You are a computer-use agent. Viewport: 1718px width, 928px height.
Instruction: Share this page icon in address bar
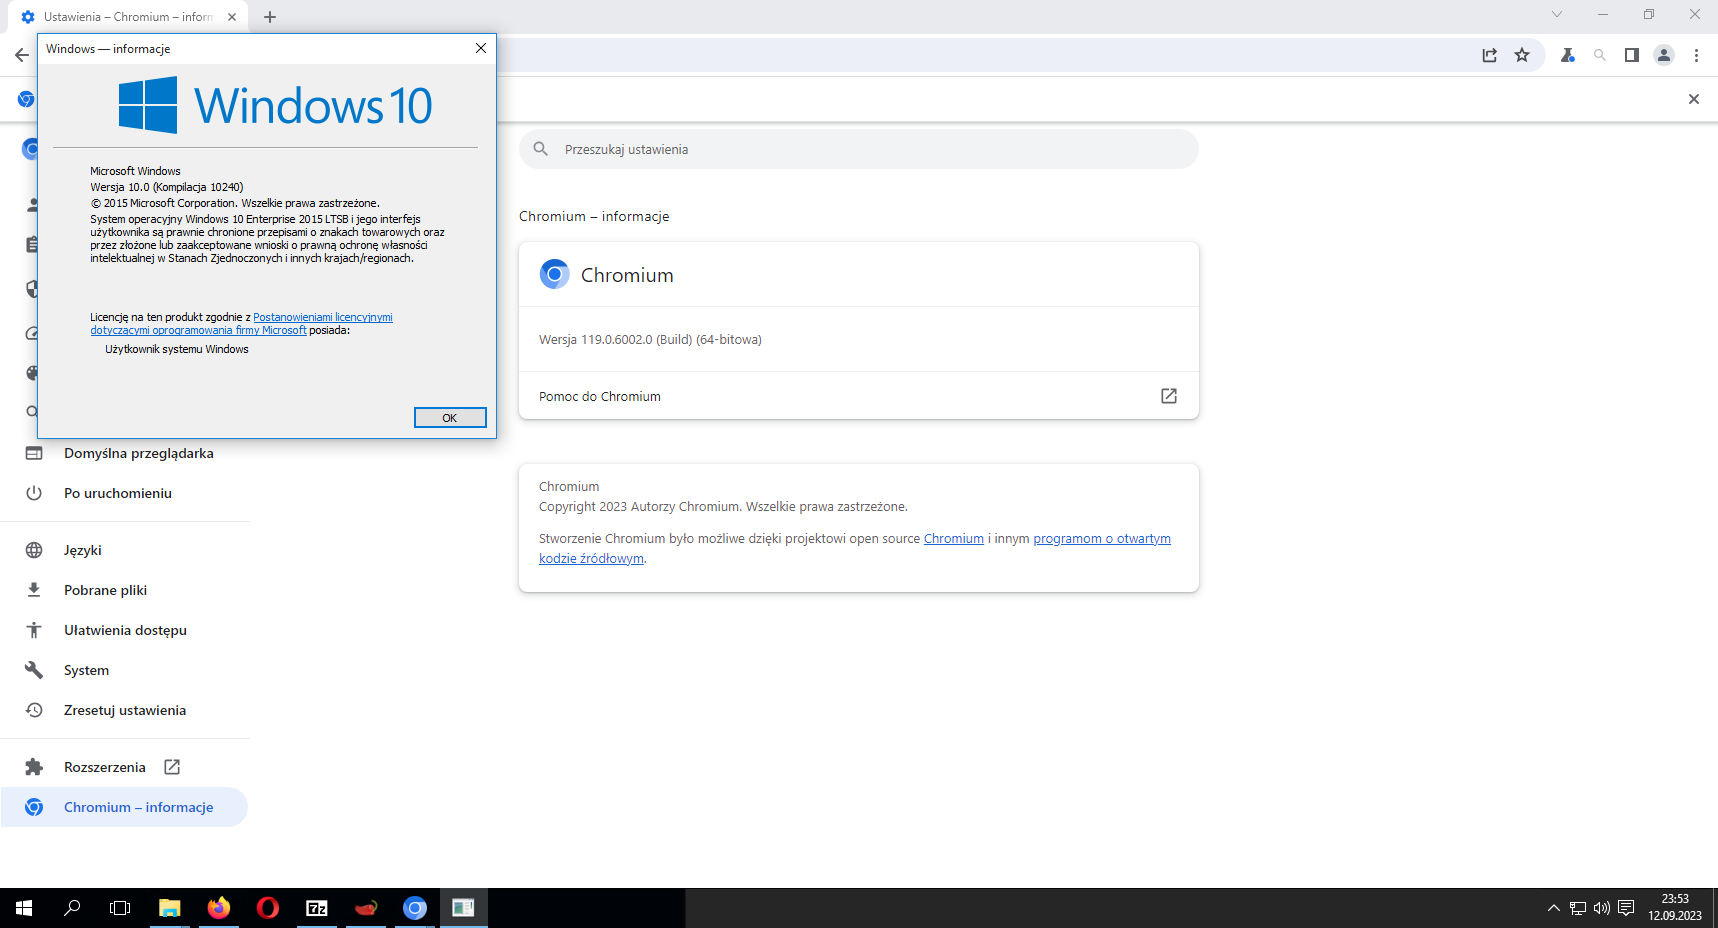pos(1490,55)
